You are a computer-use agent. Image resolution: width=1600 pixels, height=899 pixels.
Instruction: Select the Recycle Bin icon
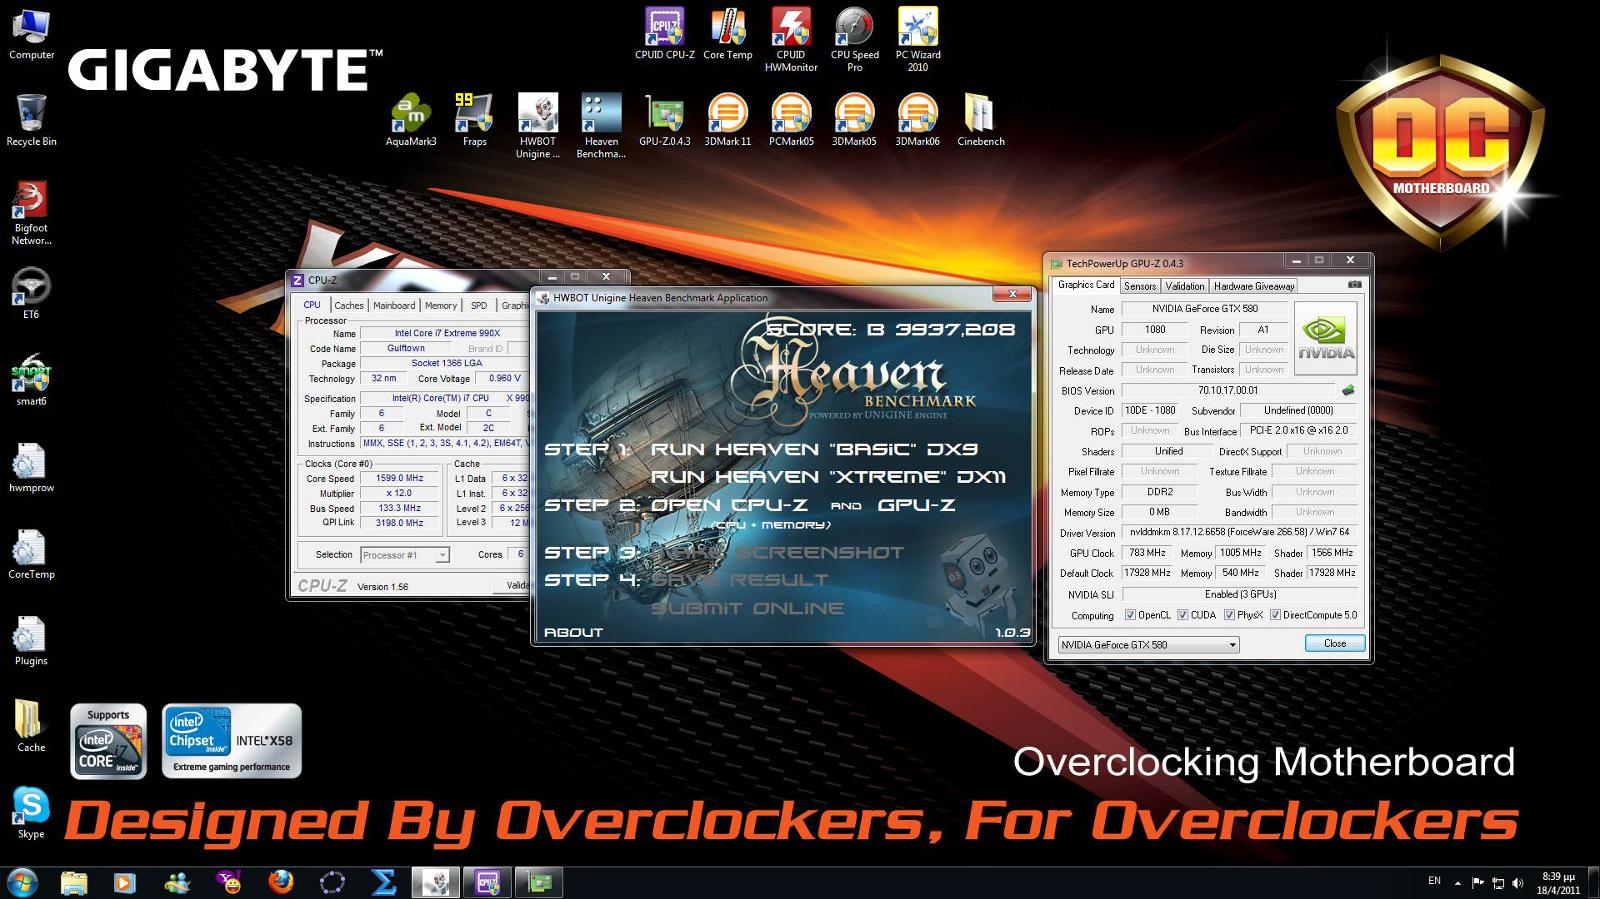click(31, 120)
